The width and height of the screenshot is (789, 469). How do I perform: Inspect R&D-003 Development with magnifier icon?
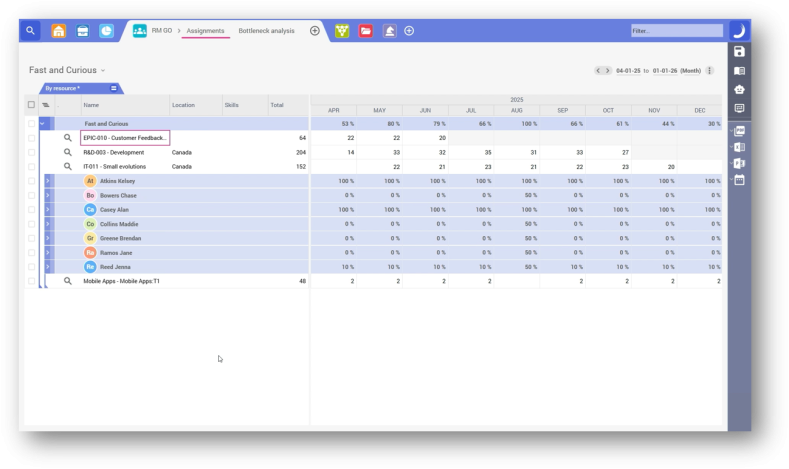(x=67, y=152)
